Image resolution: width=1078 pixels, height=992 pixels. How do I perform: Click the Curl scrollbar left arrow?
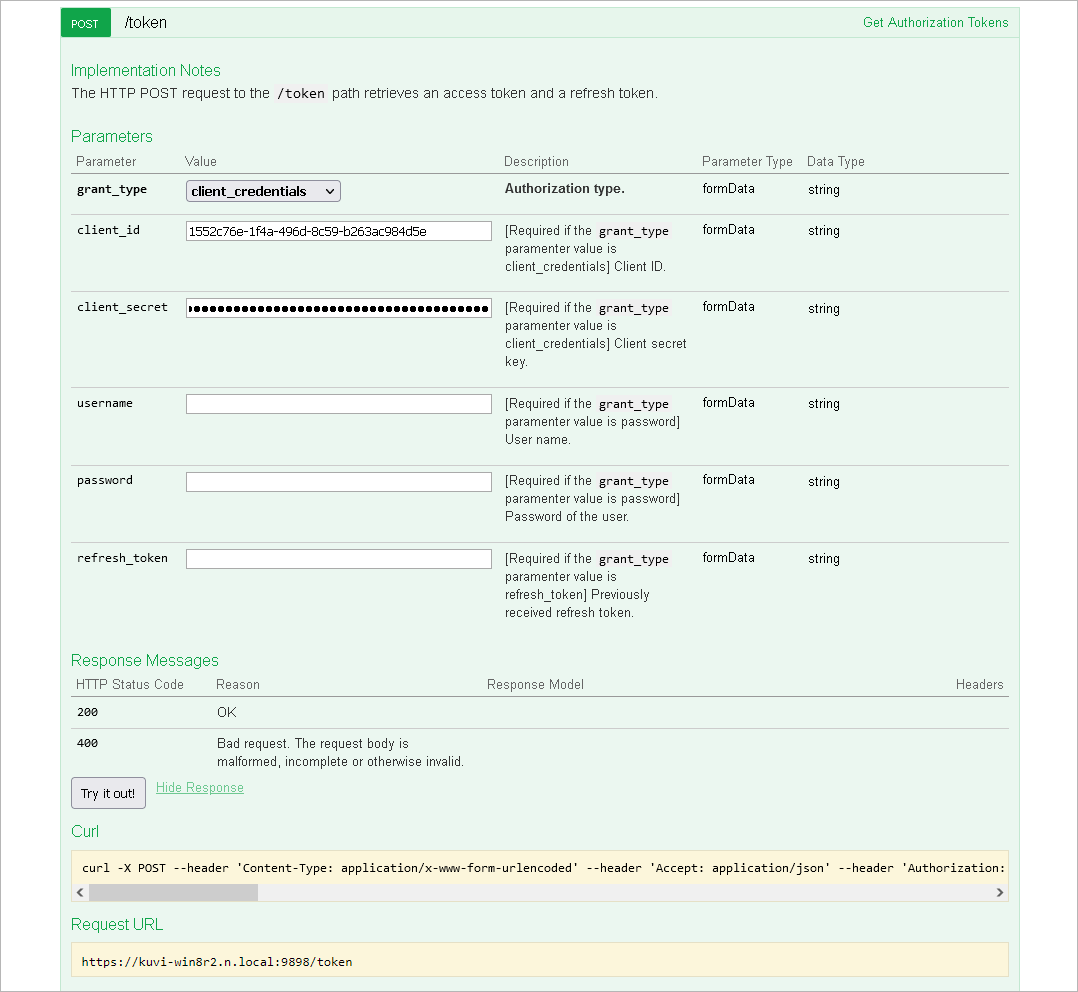click(x=80, y=892)
